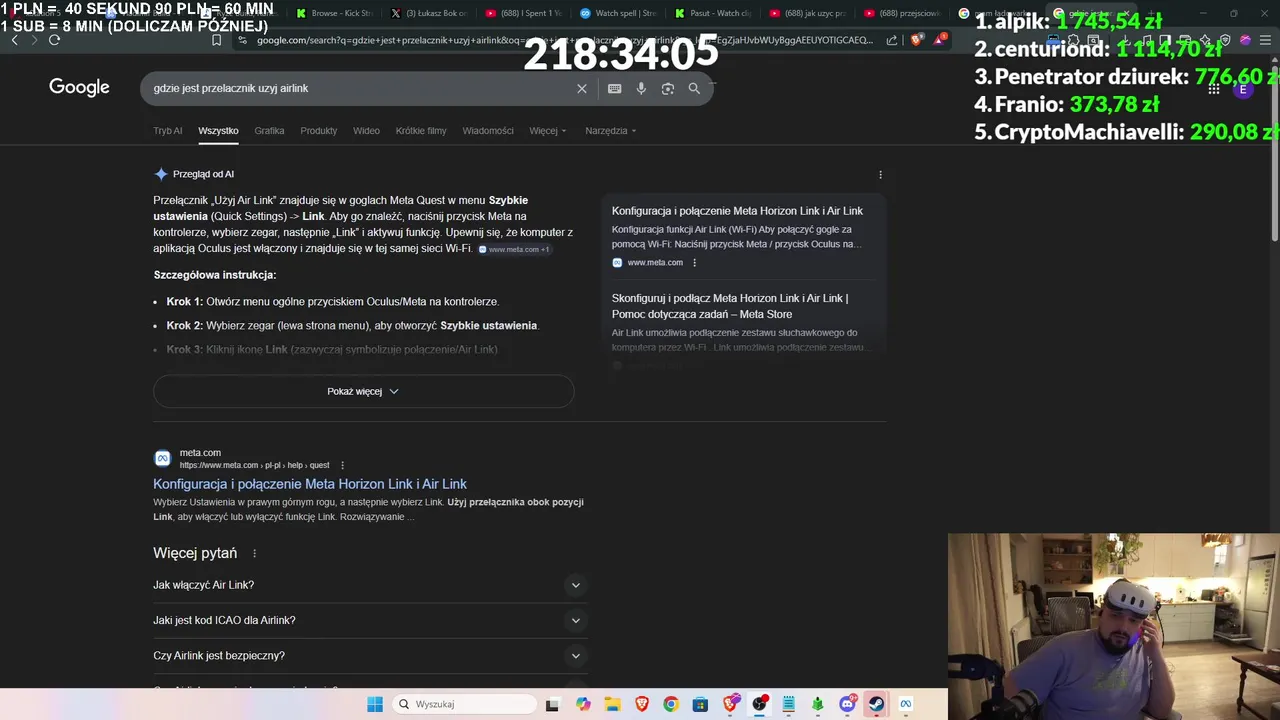The width and height of the screenshot is (1280, 720).
Task: Open File Explorer from the taskbar
Action: pos(612,704)
